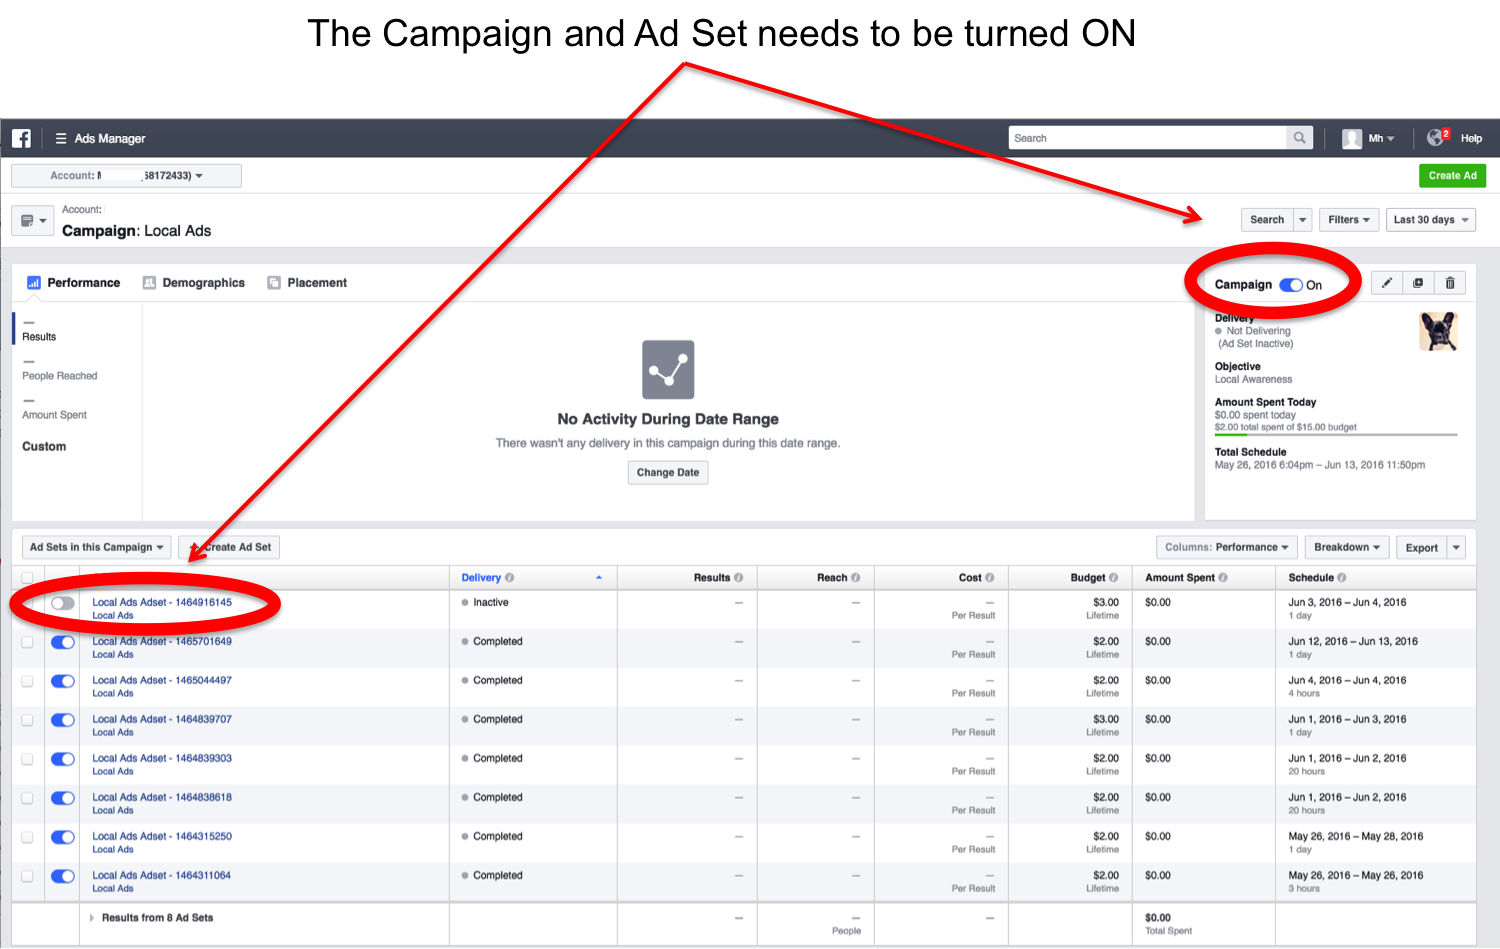
Task: Toggle Adset 1465701649 off
Action: tap(63, 642)
